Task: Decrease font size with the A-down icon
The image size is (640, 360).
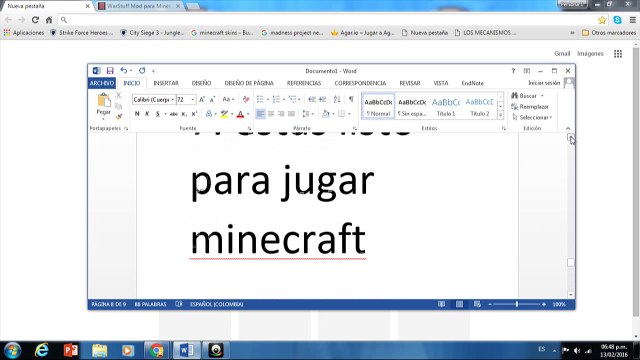Action: (212, 99)
